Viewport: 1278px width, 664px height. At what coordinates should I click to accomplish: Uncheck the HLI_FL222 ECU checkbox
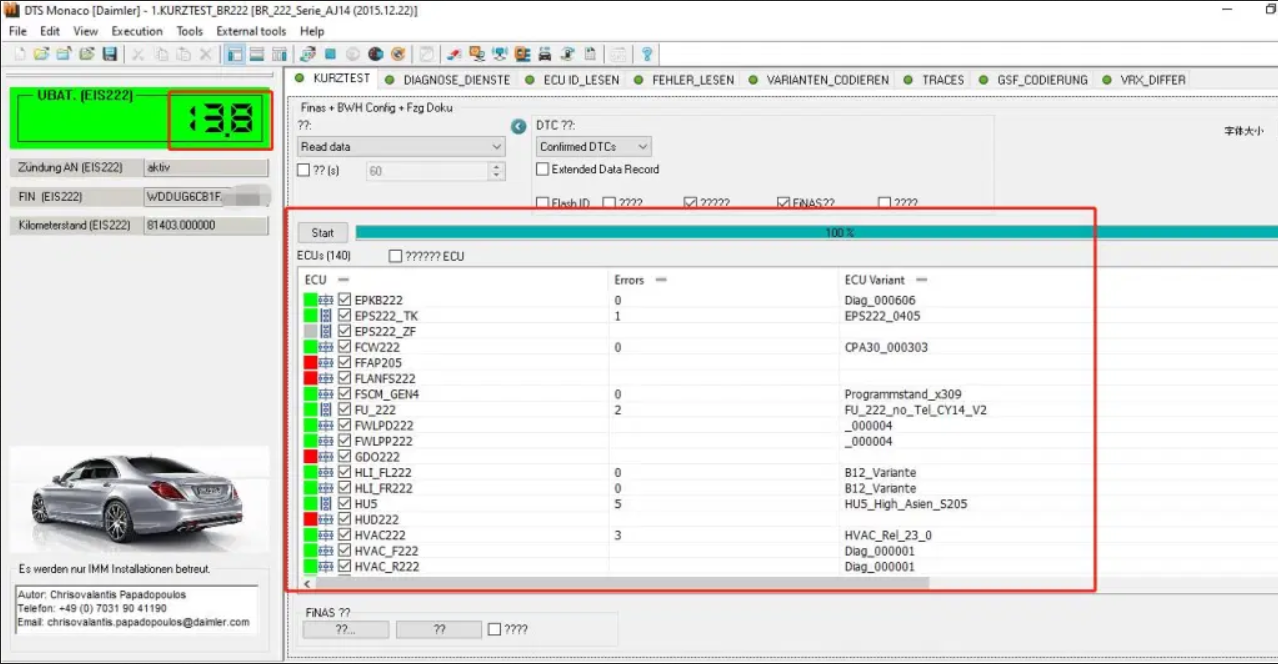[345, 473]
